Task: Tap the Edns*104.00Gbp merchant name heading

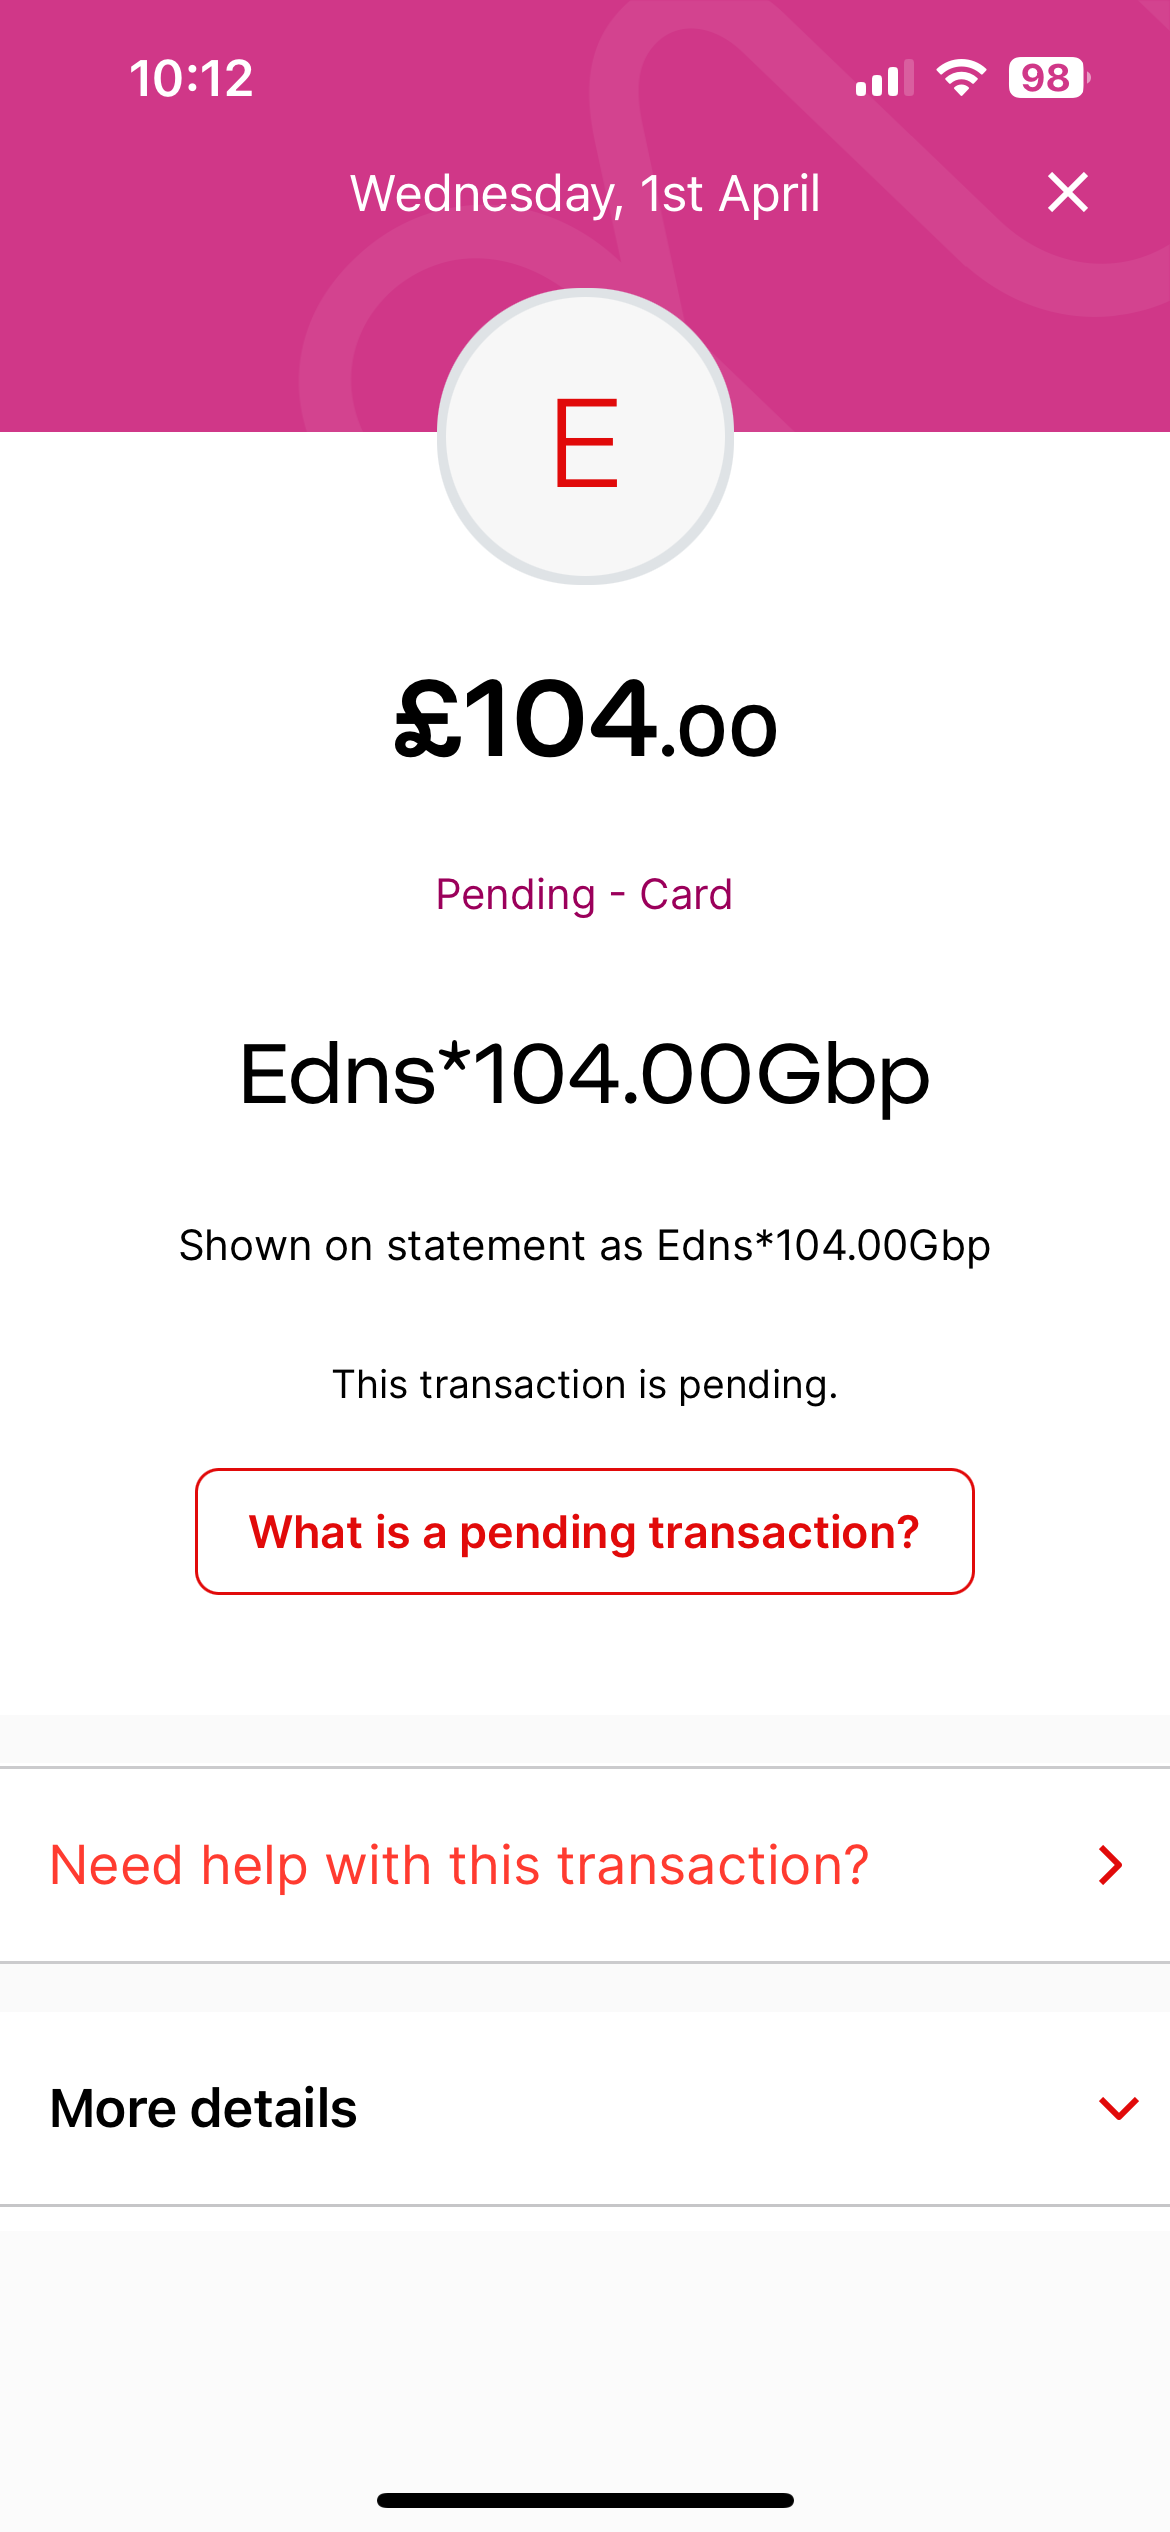Action: click(584, 1075)
